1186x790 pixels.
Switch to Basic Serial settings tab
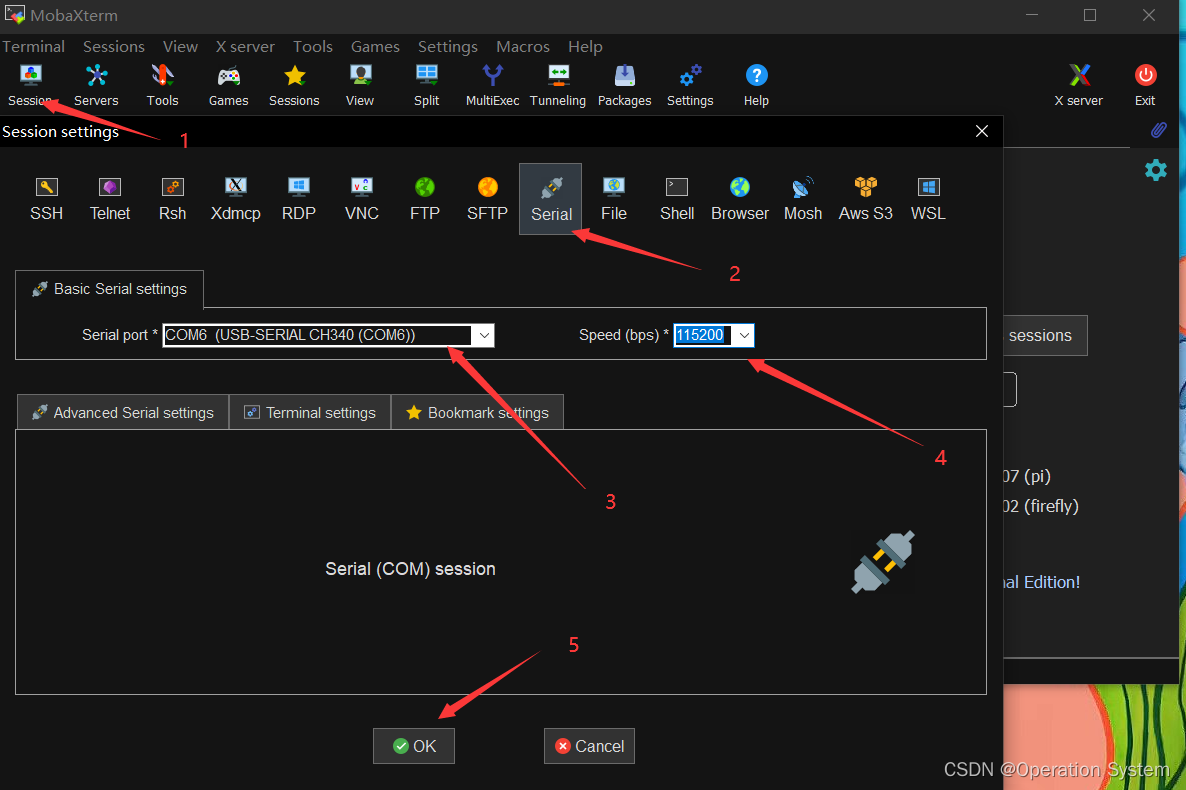(110, 289)
